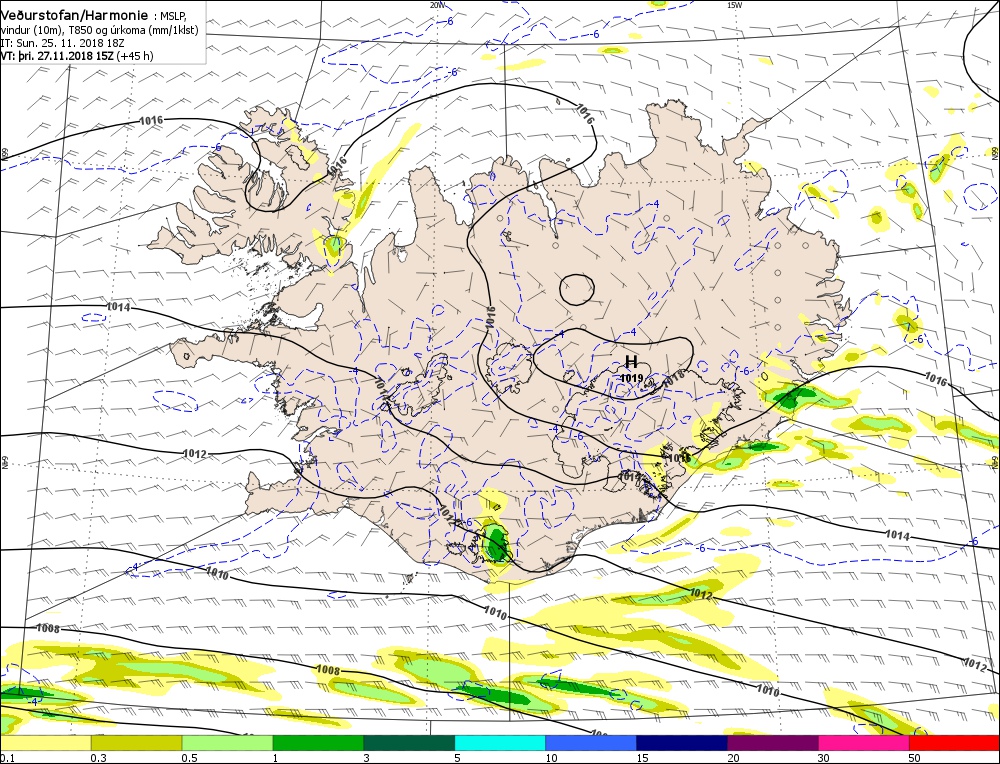This screenshot has height=764, width=1000.
Task: Click the 15W longitude label at top
Action: click(x=735, y=4)
